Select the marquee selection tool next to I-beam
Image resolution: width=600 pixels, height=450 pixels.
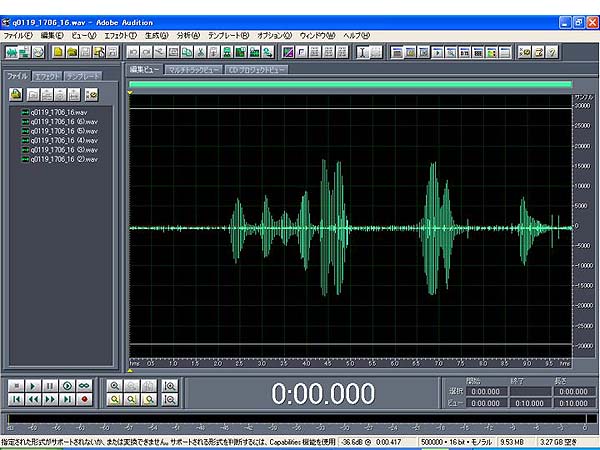[376, 52]
